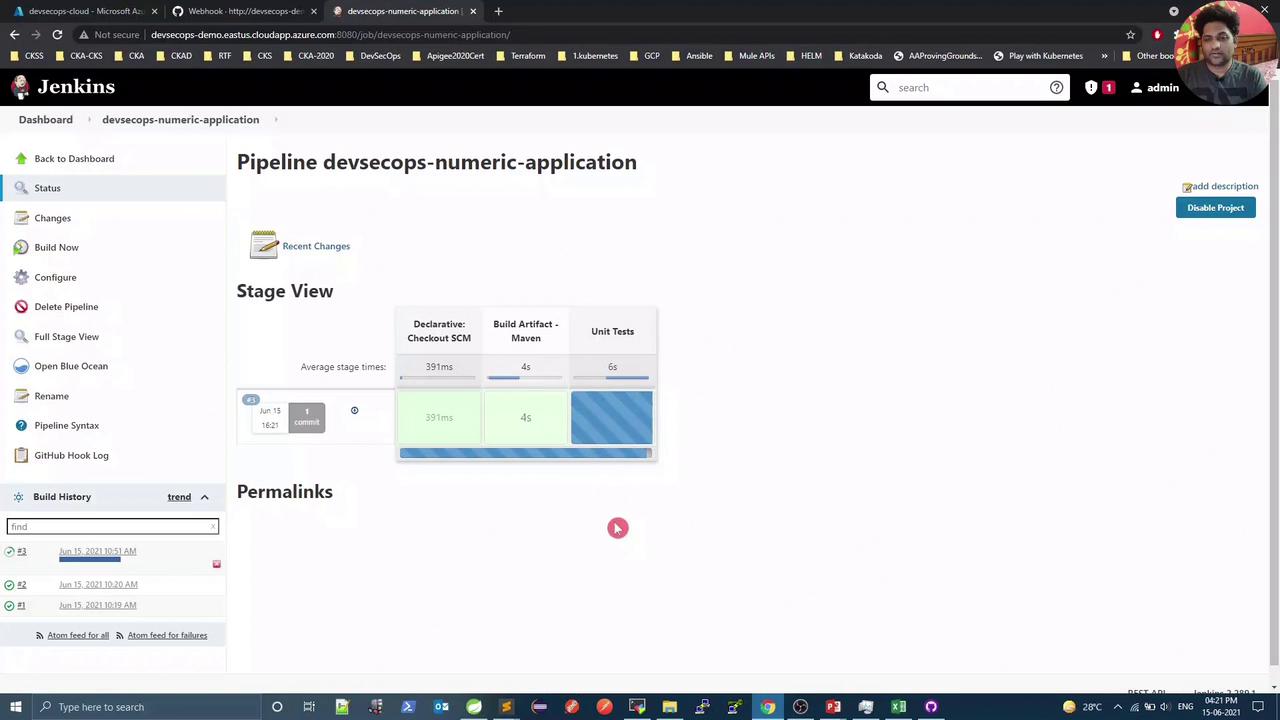Open the Build History trend link
Viewport: 1280px width, 720px height.
click(179, 497)
